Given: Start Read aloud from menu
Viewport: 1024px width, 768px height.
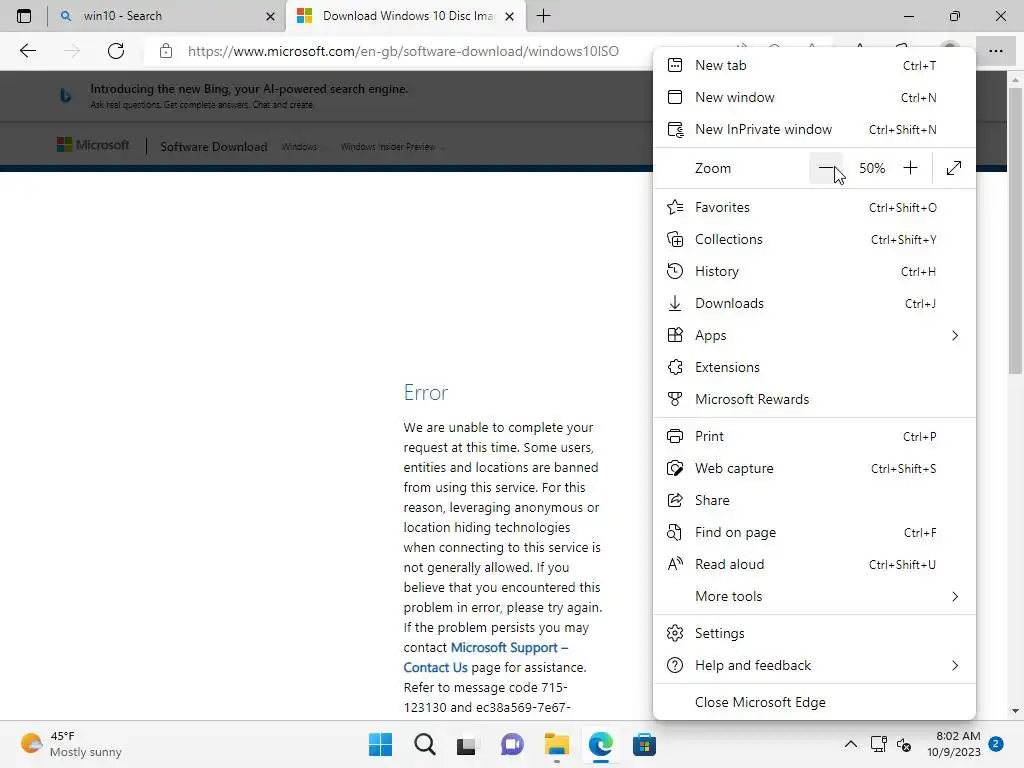Looking at the screenshot, I should [x=814, y=564].
